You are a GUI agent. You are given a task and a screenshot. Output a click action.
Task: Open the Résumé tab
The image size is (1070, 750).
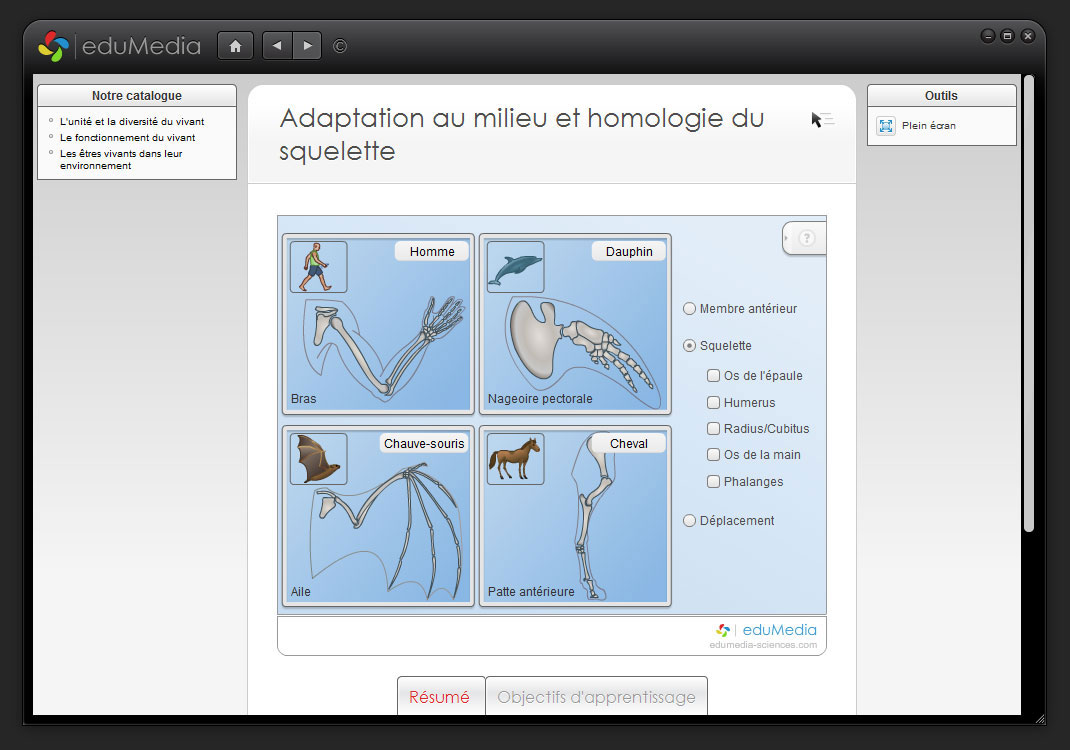440,697
